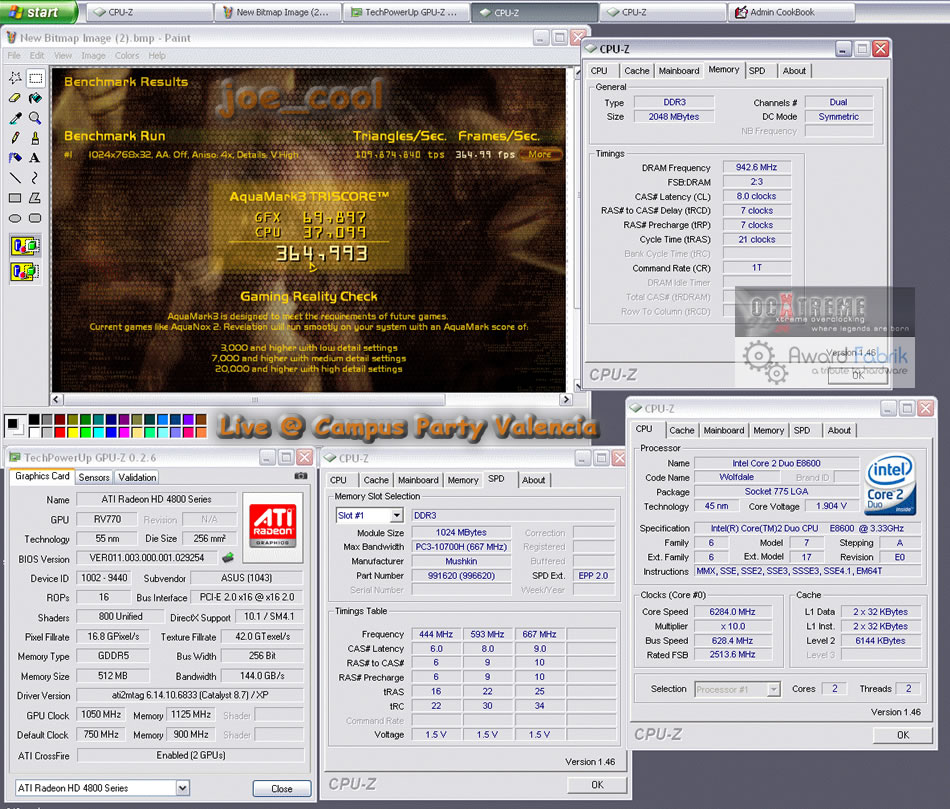The image size is (950, 809).
Task: Choose the Pencil tool in Paint
Action: click(x=15, y=138)
